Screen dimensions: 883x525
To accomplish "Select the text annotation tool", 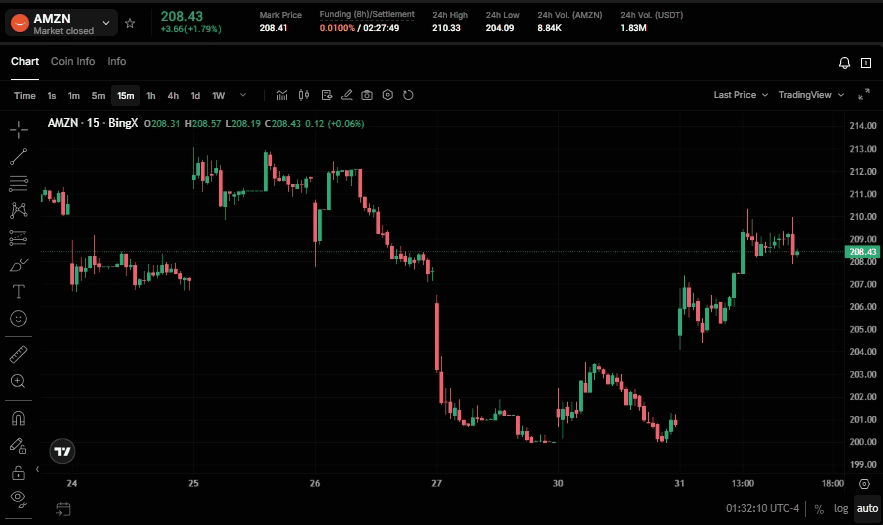I will pos(18,291).
